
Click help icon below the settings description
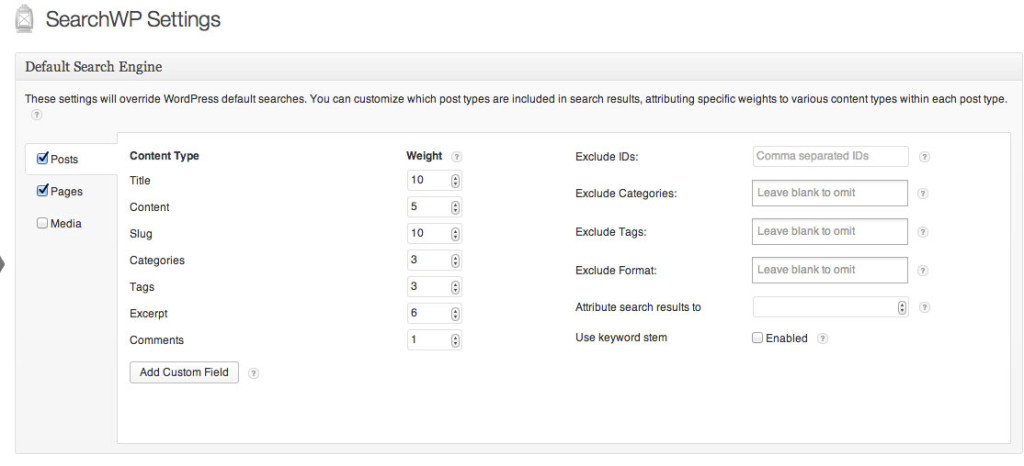[x=37, y=115]
